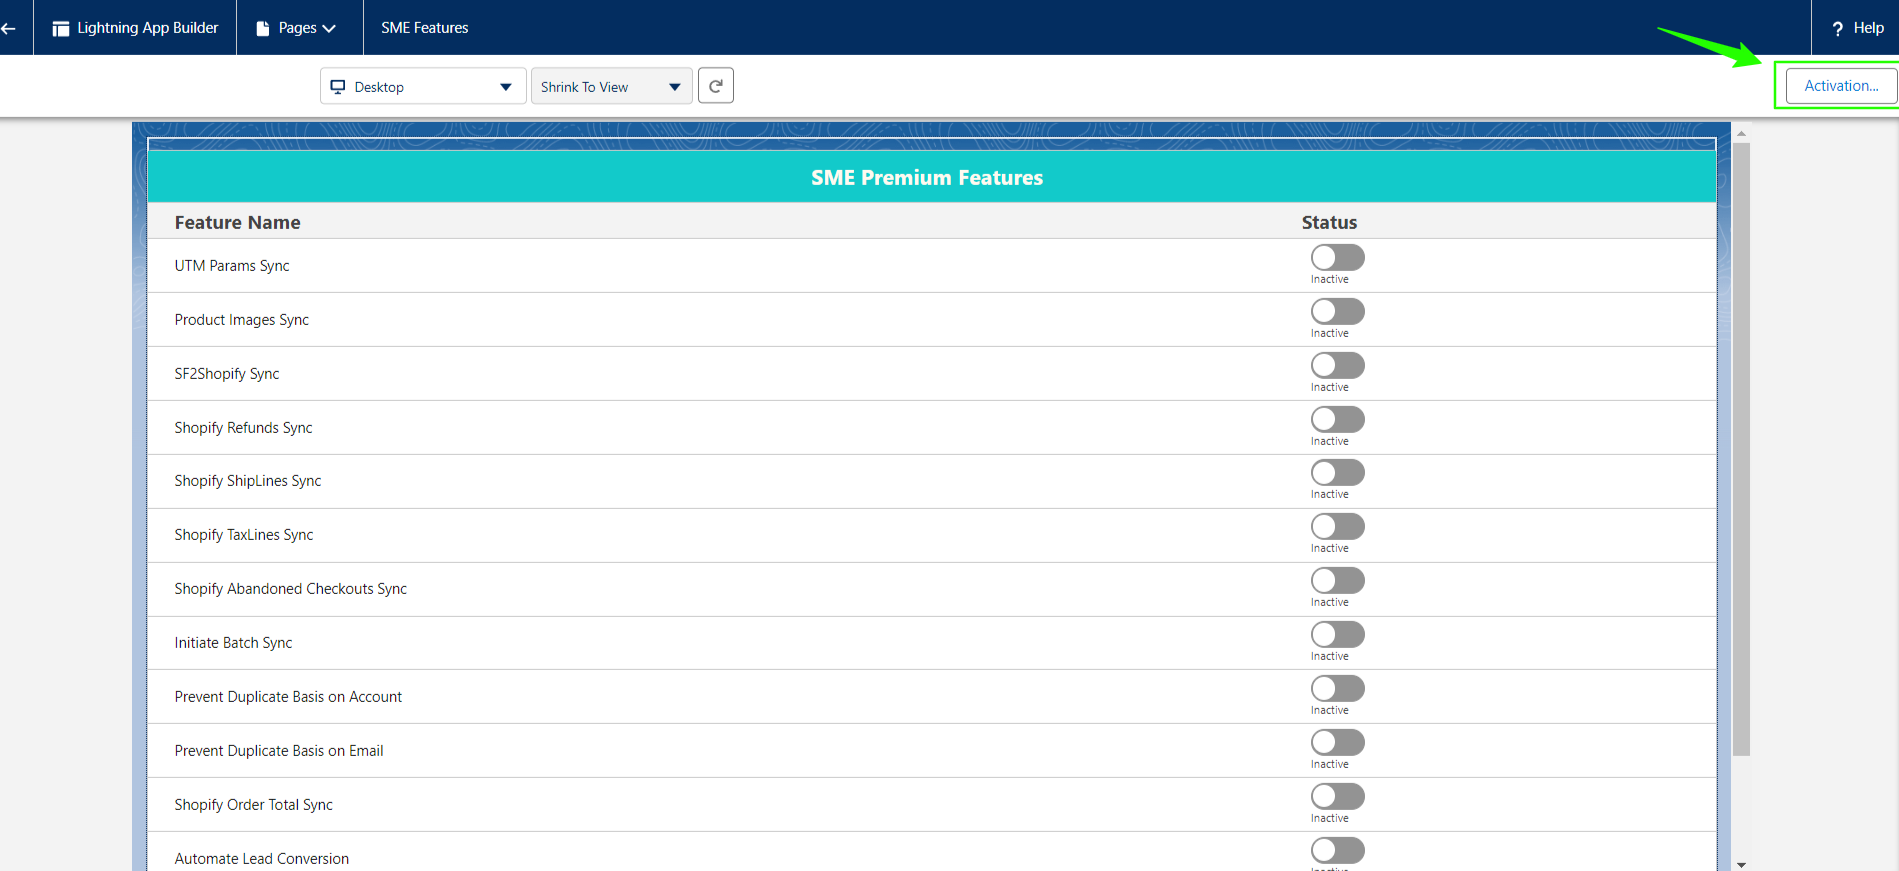Click the scrollbar down arrow
Viewport: 1899px width, 871px height.
[x=1741, y=864]
